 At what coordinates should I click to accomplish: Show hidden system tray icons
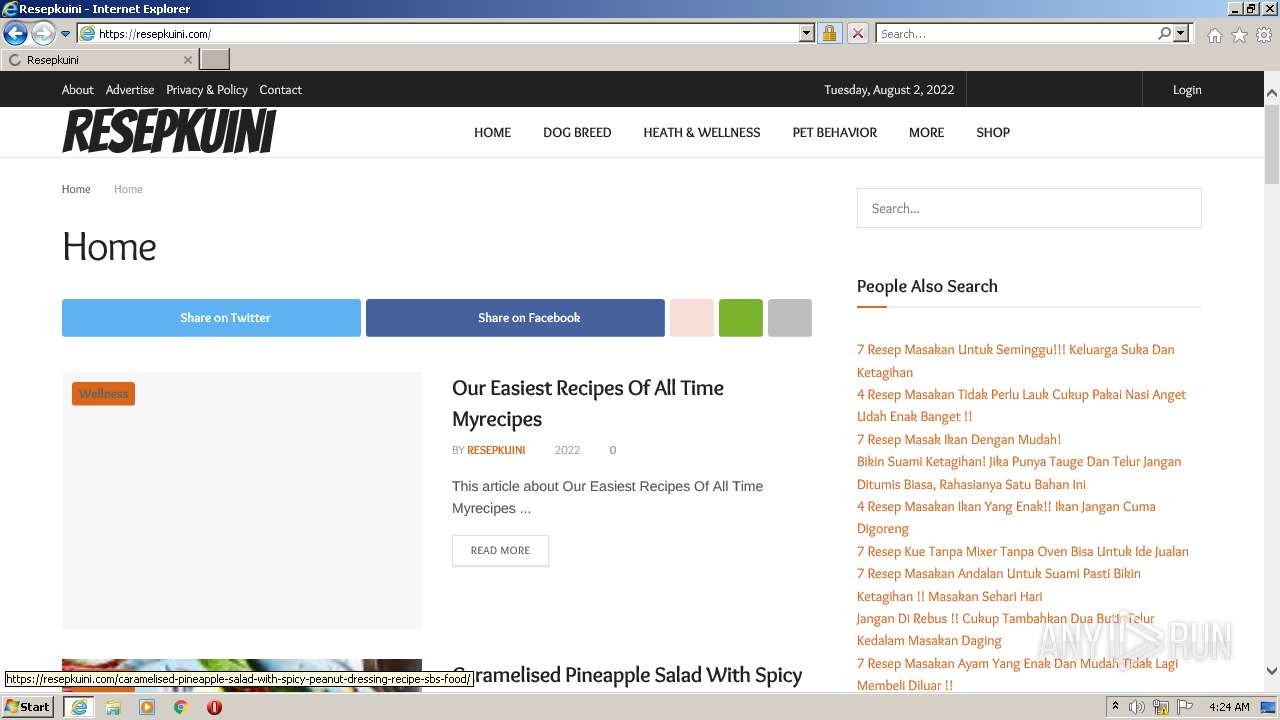[x=1116, y=707]
